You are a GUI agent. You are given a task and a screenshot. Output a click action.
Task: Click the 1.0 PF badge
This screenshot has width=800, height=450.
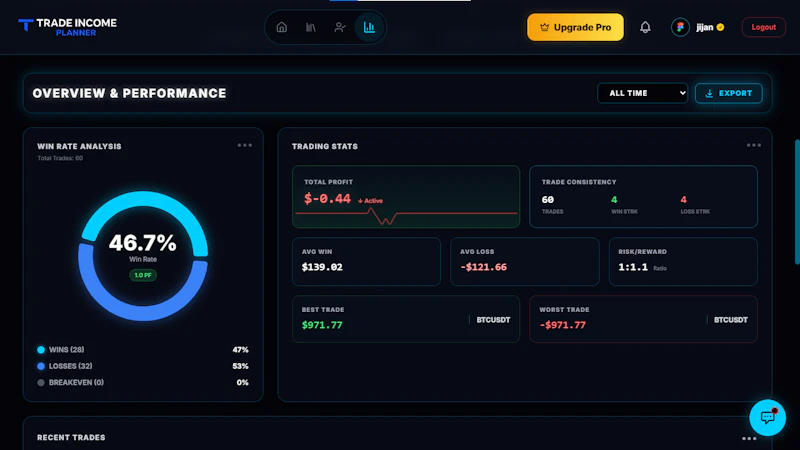143,275
